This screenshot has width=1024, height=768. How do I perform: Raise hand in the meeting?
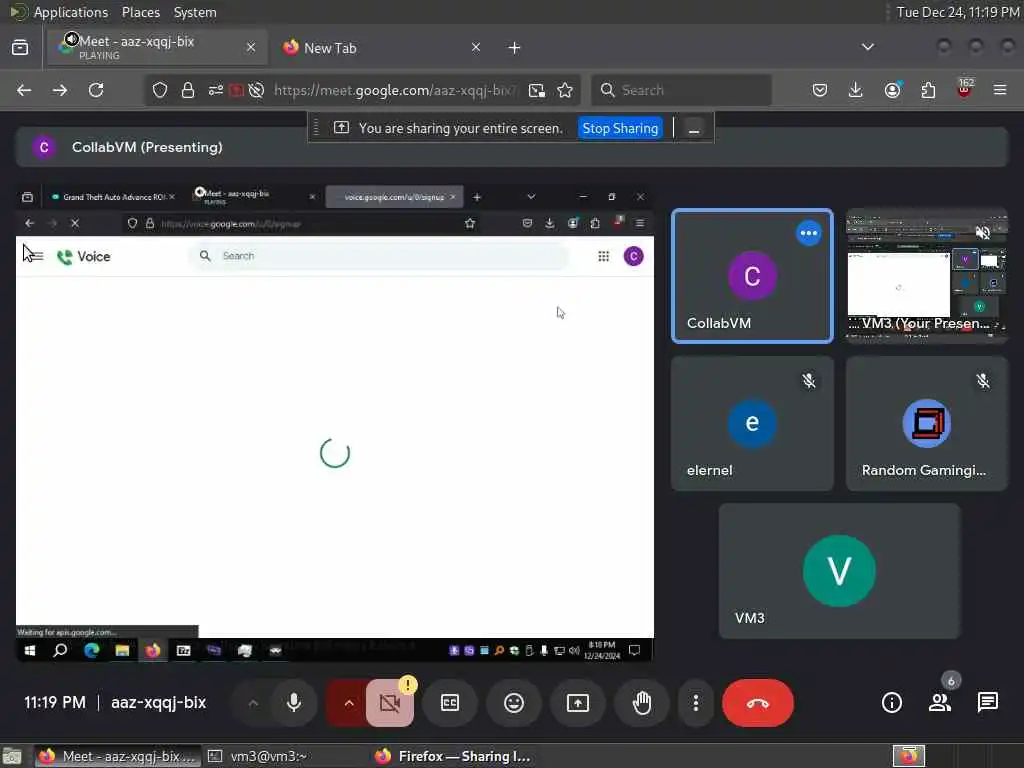642,703
